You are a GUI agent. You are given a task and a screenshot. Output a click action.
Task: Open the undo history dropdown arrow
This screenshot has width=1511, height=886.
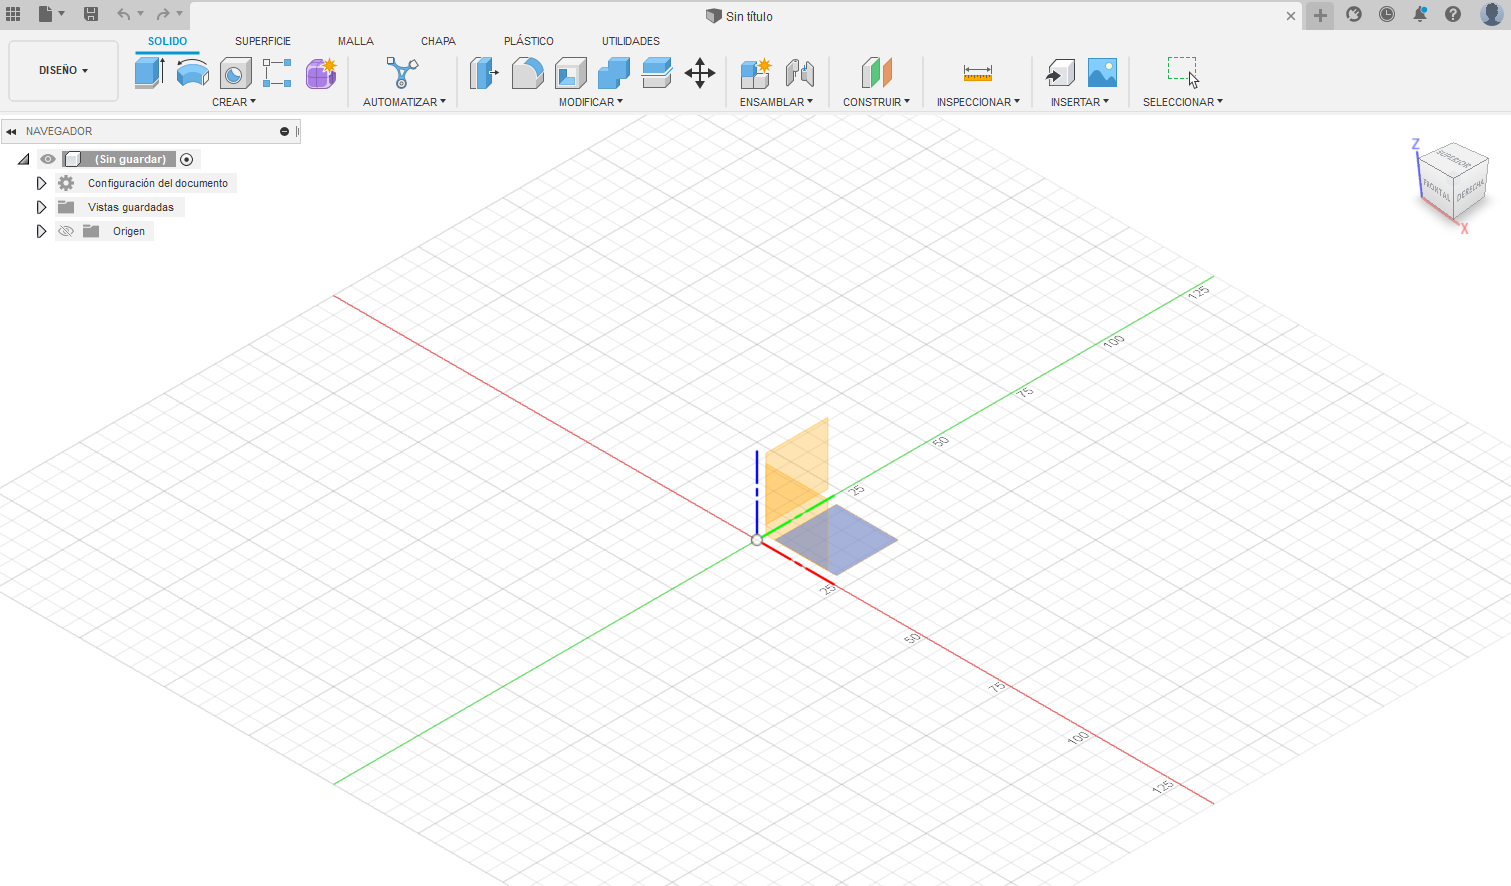pyautogui.click(x=140, y=14)
